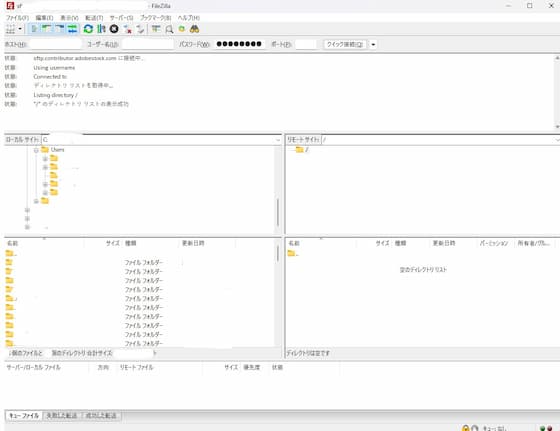Open the サーバー(S) menu
The image size is (560, 431).
tap(121, 17)
